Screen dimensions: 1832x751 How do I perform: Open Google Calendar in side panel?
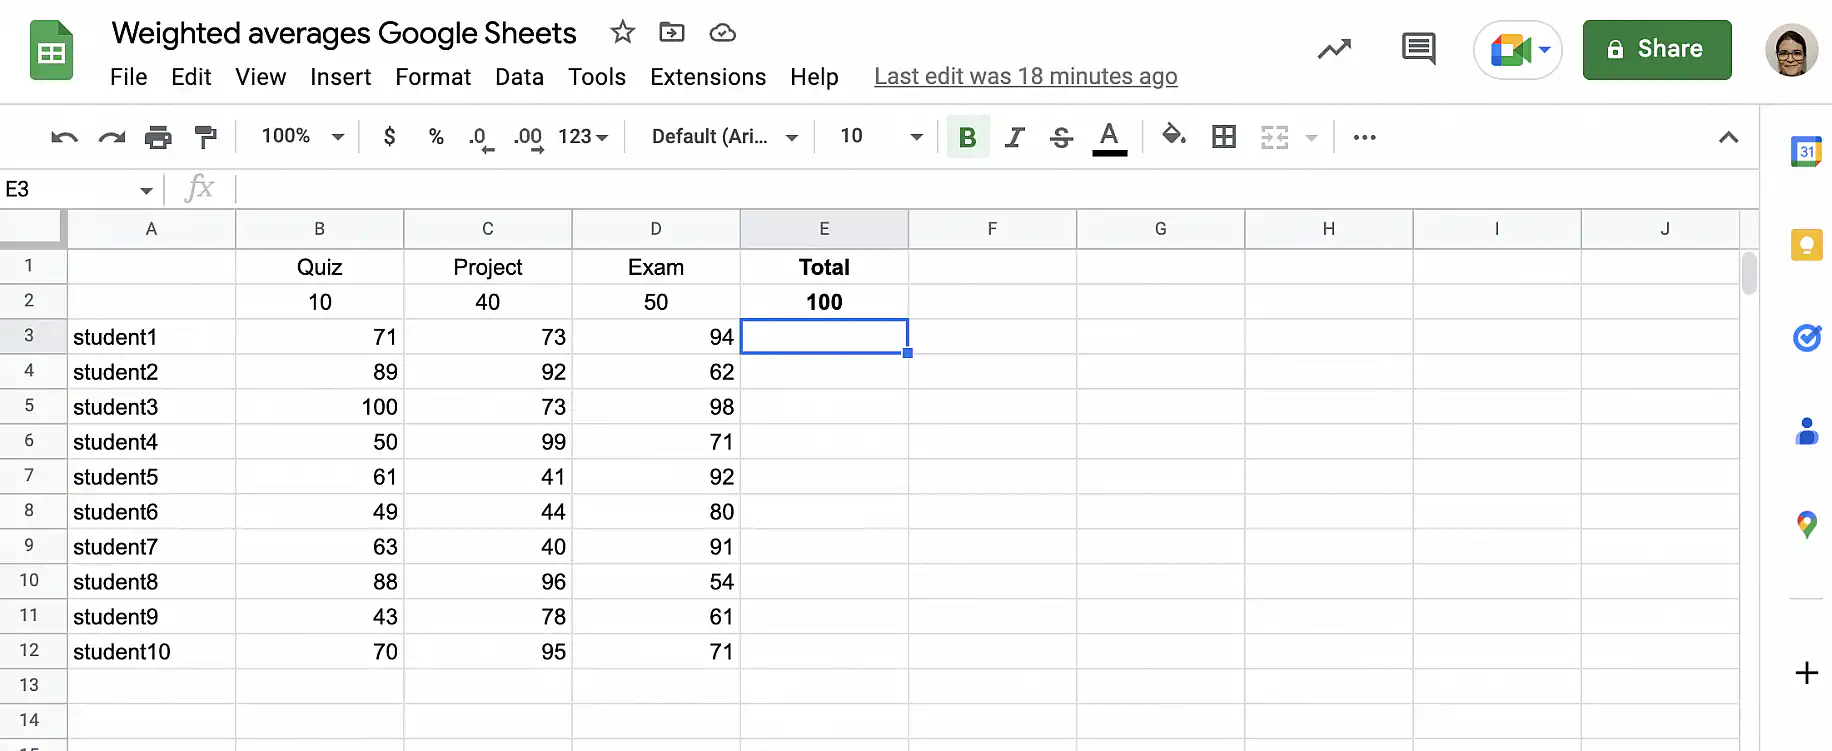click(x=1806, y=151)
